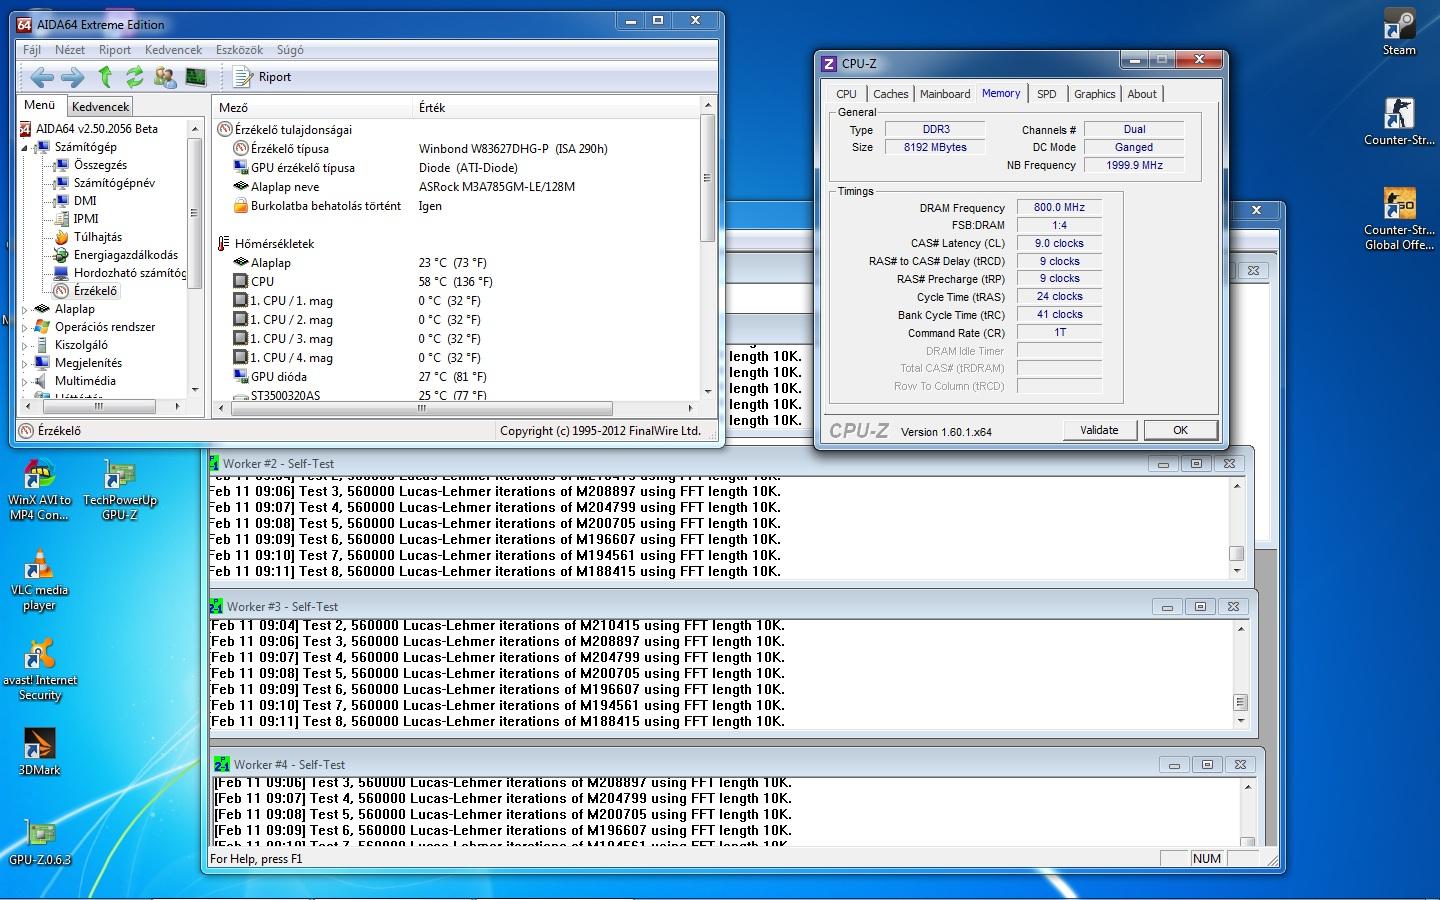Click the green monitor graph toolbar icon
The height and width of the screenshot is (900, 1440).
click(x=196, y=77)
